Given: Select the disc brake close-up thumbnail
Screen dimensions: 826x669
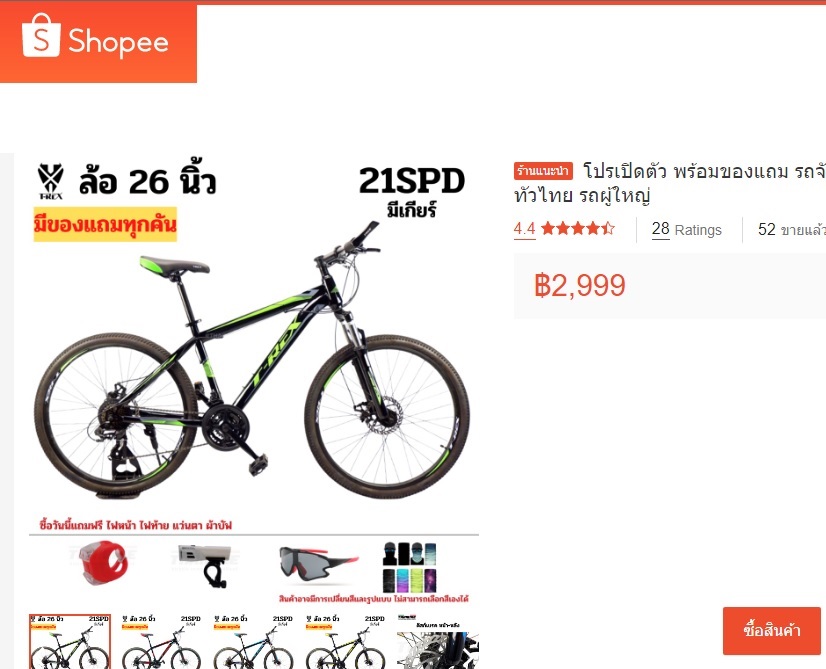Looking at the screenshot, I should pos(438,641).
